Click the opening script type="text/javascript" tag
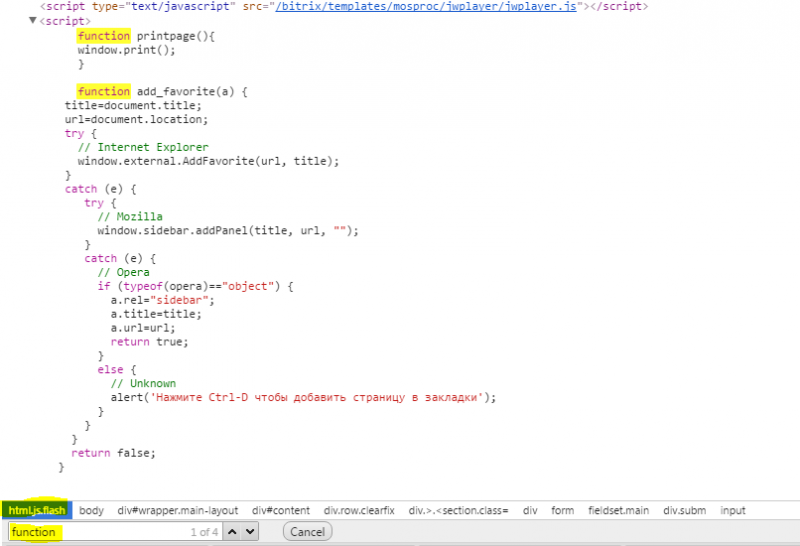800x546 pixels. pos(344,6)
